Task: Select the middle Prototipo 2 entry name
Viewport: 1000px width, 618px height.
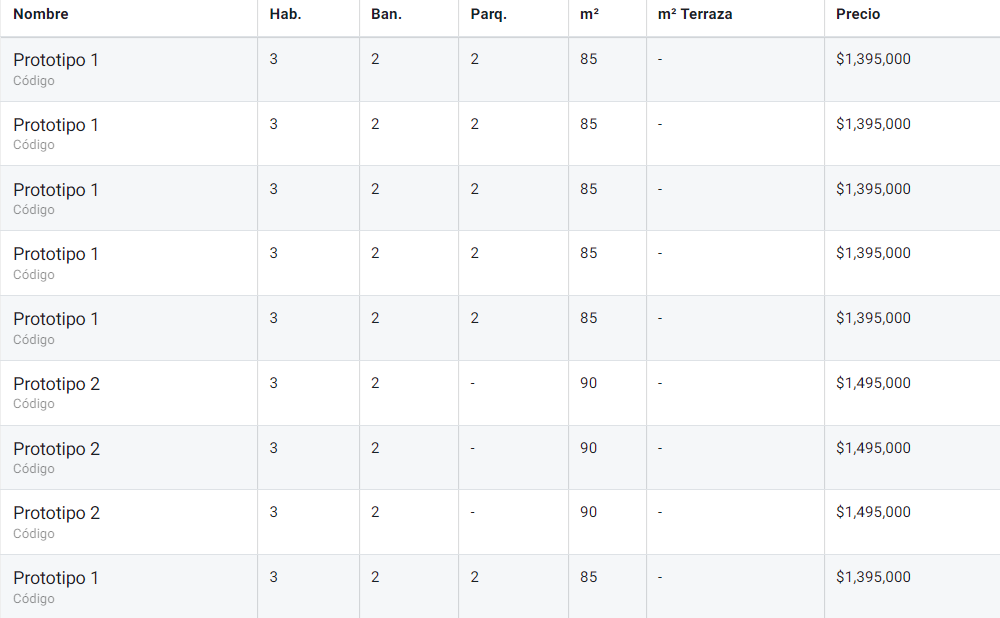Action: click(x=56, y=449)
